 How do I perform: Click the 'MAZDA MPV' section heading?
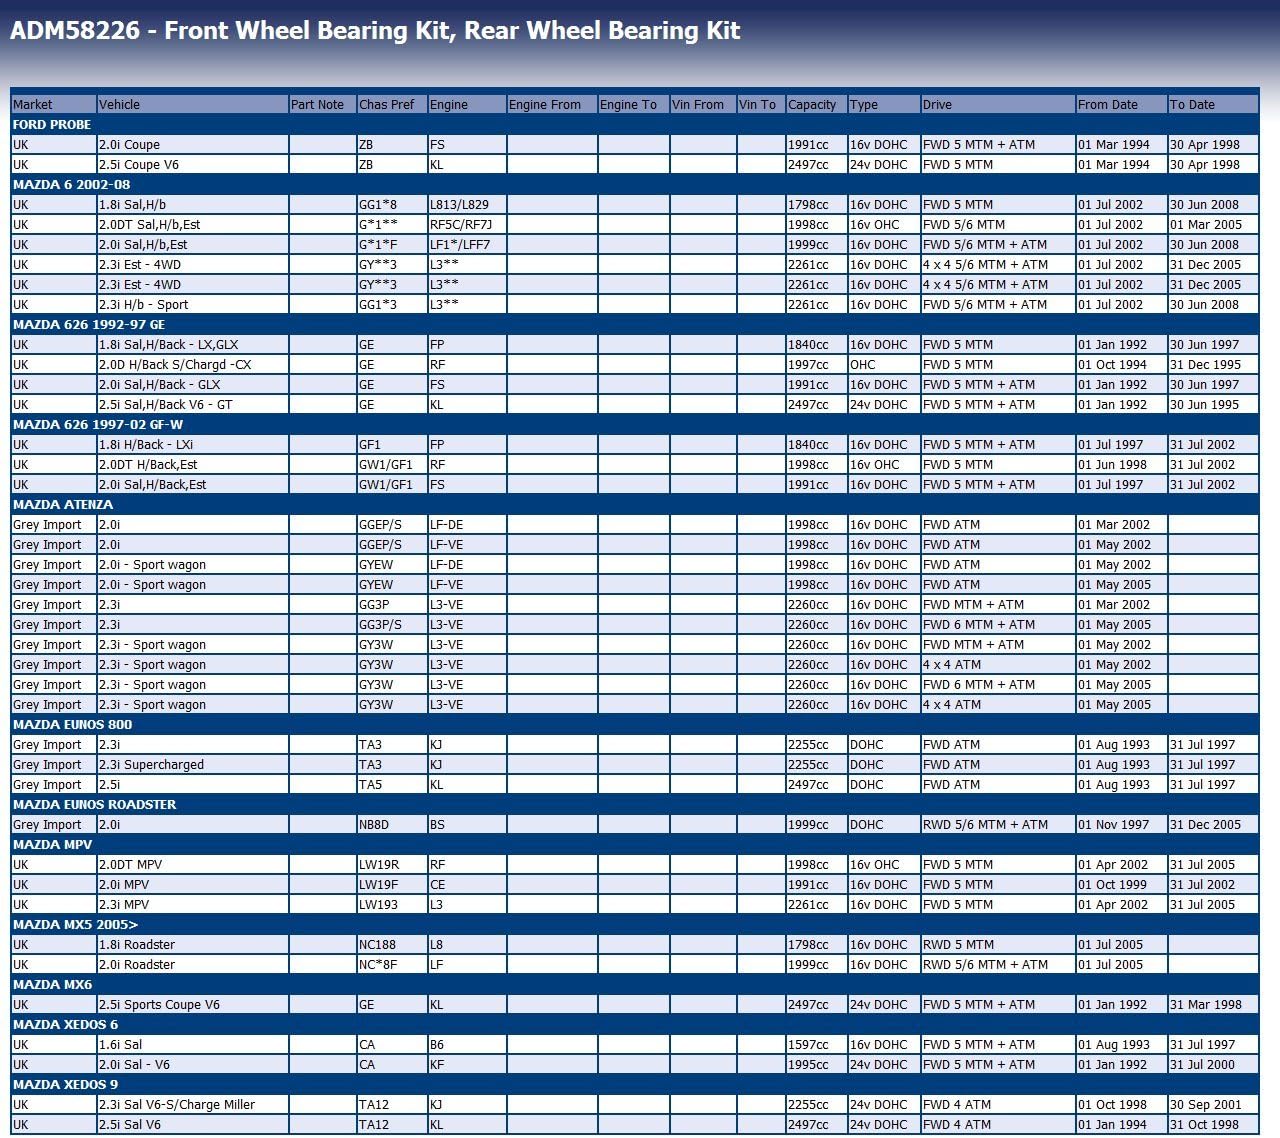click(635, 844)
